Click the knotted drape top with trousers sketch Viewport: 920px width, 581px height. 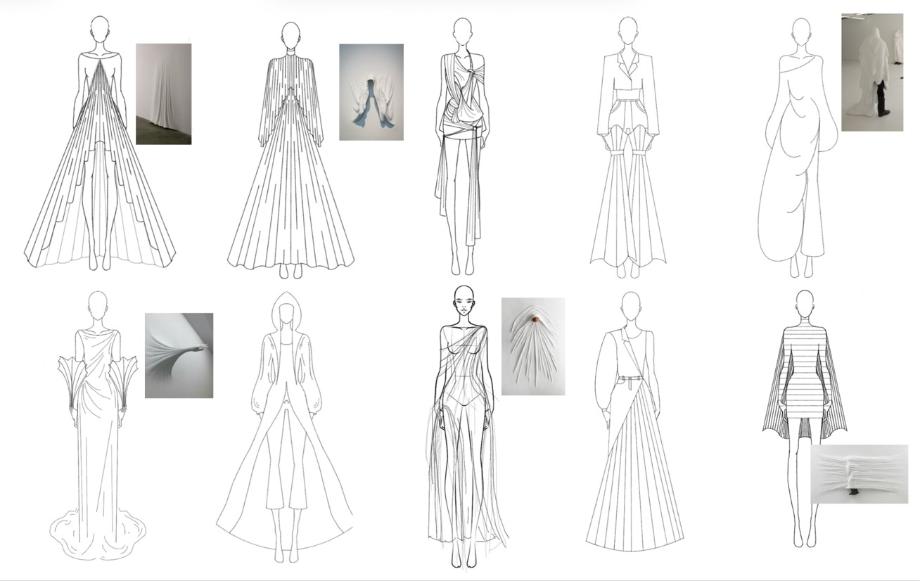tap(462, 147)
